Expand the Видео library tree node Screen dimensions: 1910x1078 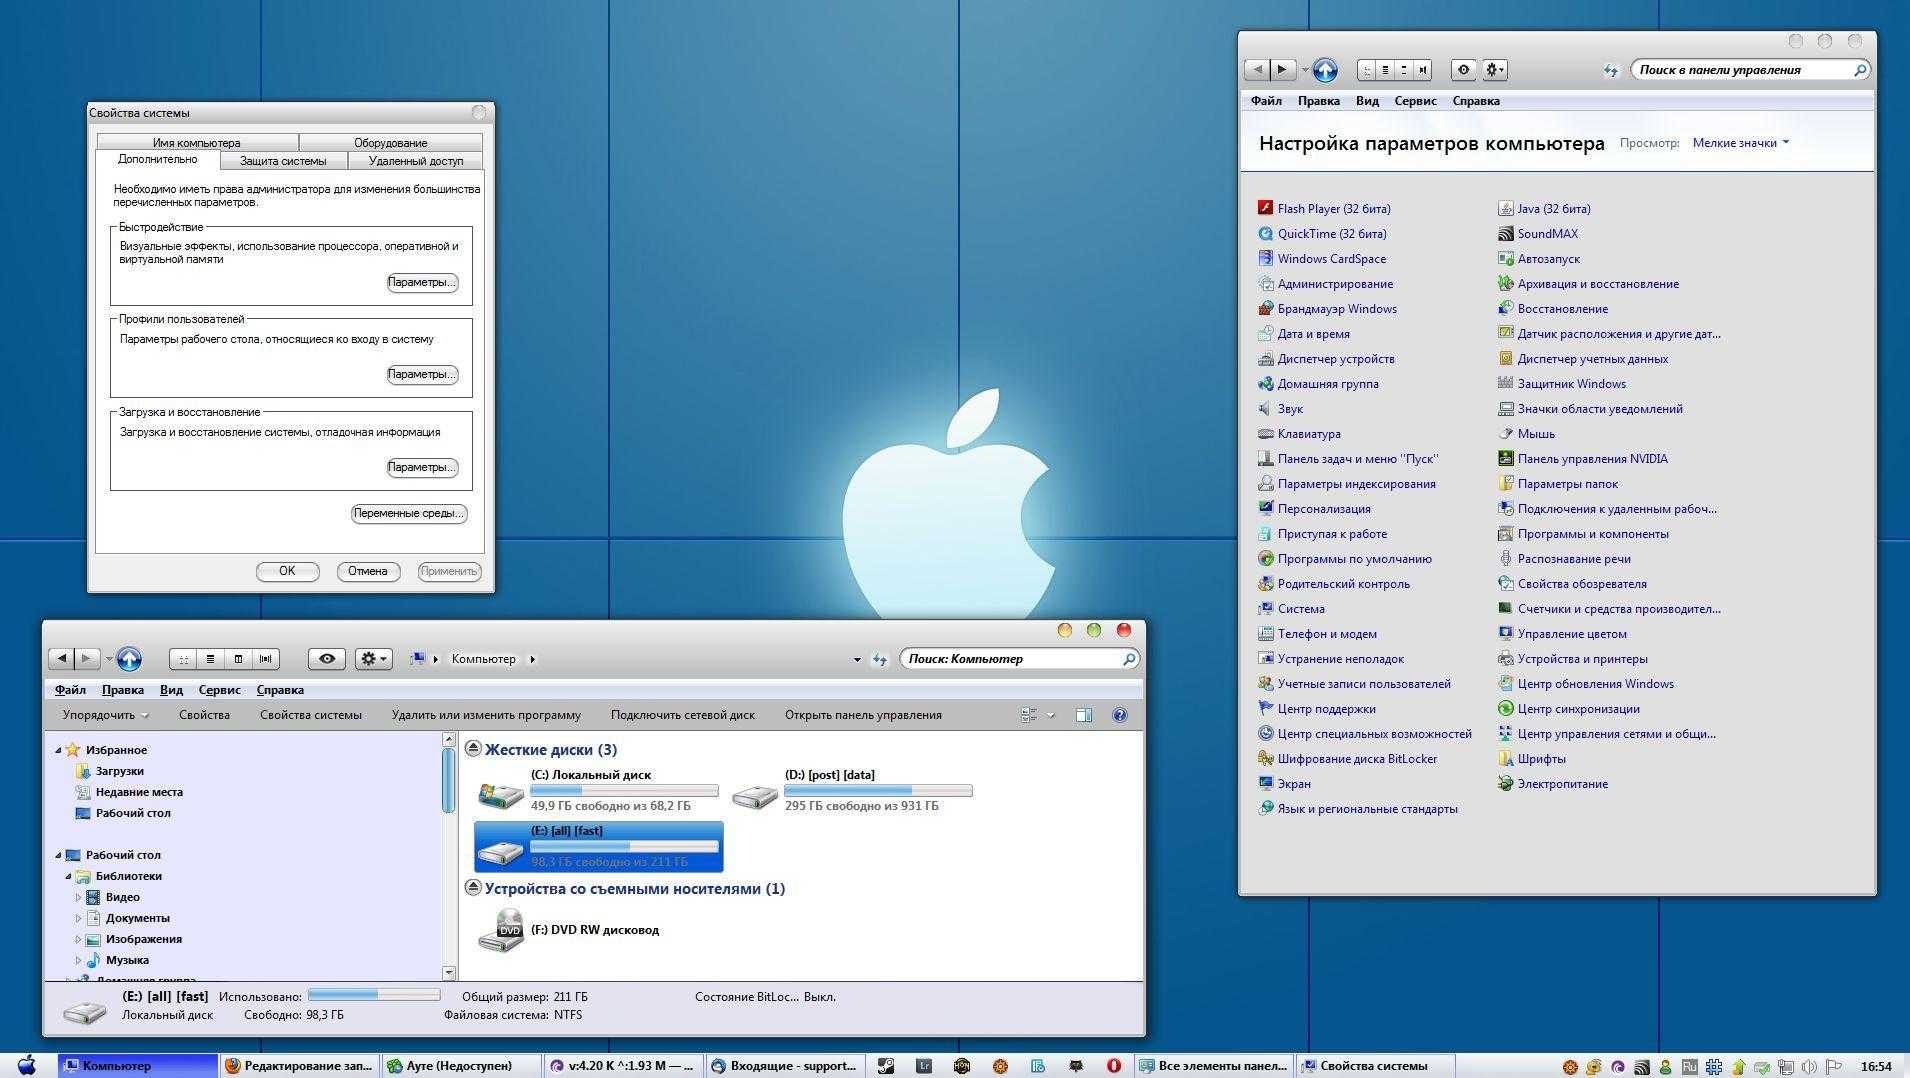pyautogui.click(x=78, y=897)
